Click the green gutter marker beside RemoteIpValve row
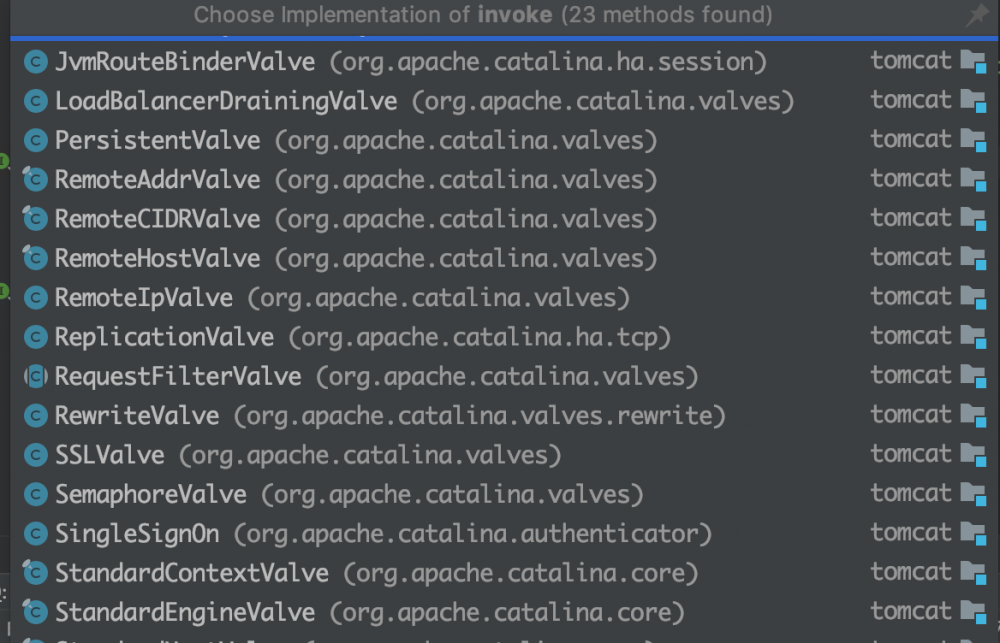The width and height of the screenshot is (1000, 643). coord(3,292)
